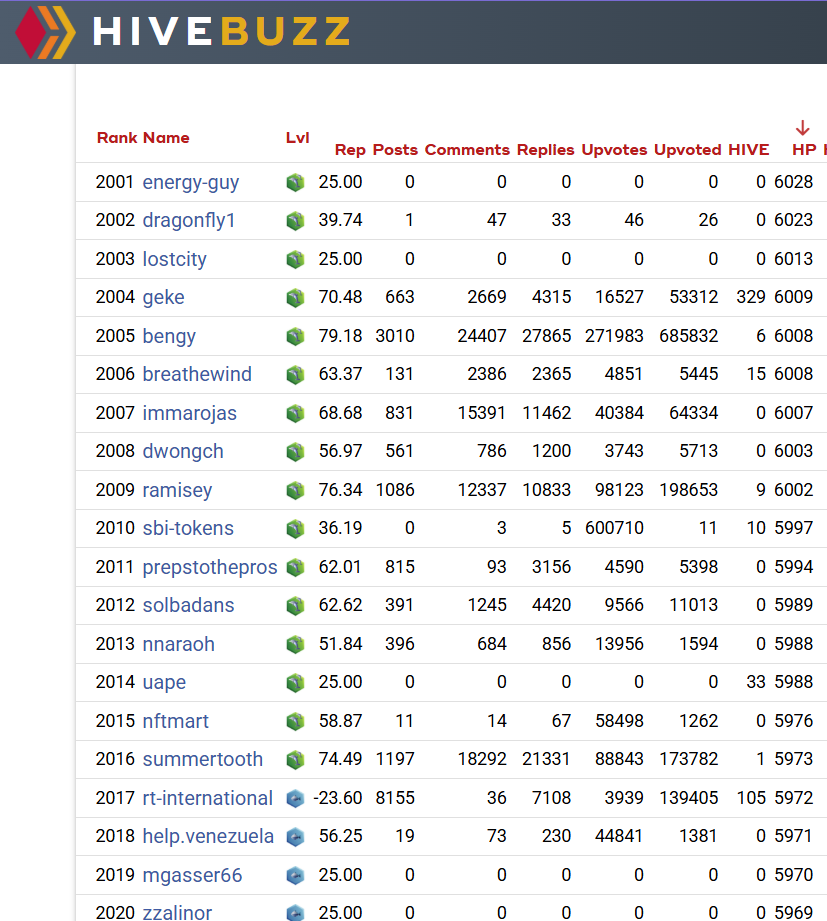Select geke's HIVE value 329

pos(751,297)
